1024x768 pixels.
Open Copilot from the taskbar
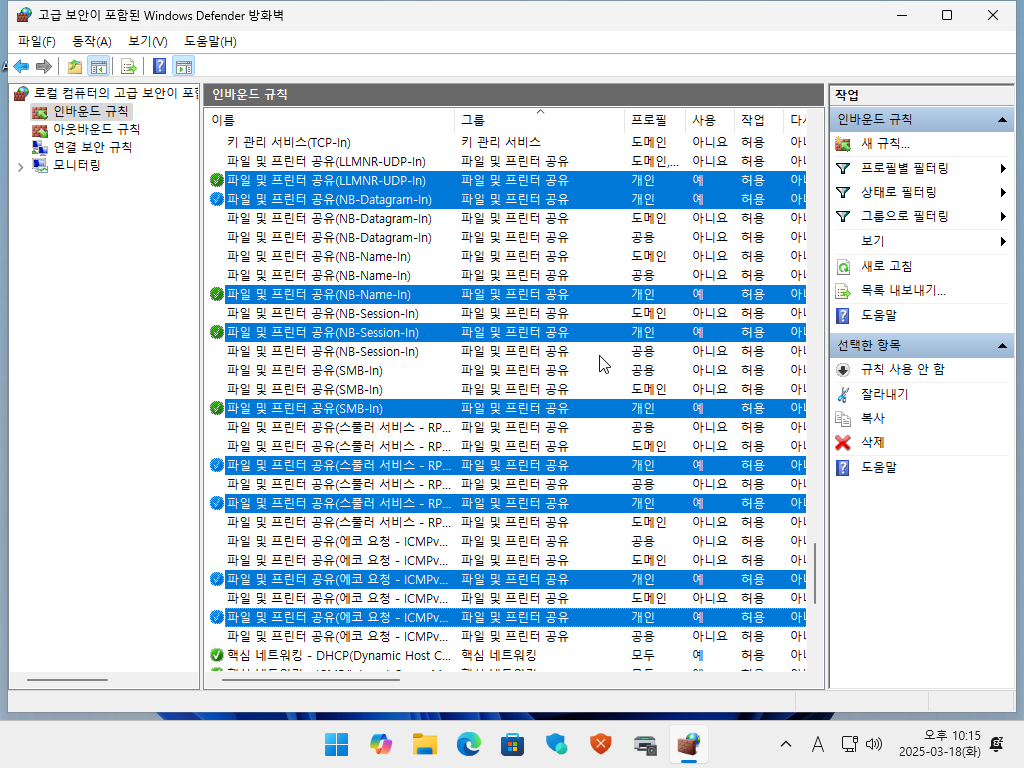point(381,744)
